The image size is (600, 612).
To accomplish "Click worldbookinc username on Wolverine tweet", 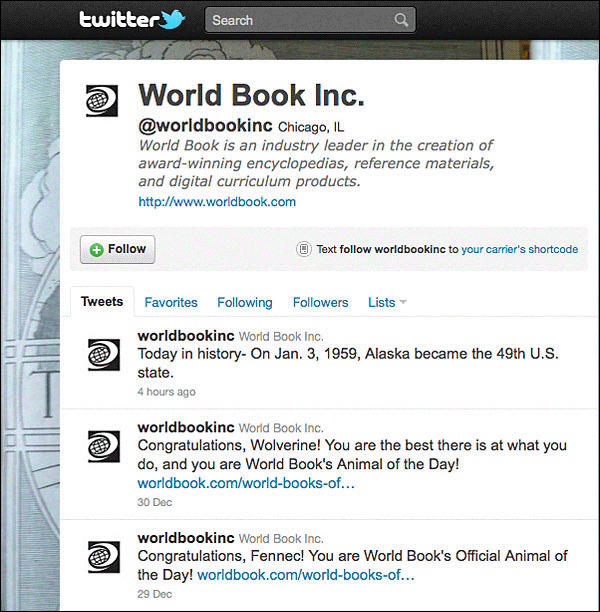I will (x=186, y=427).
